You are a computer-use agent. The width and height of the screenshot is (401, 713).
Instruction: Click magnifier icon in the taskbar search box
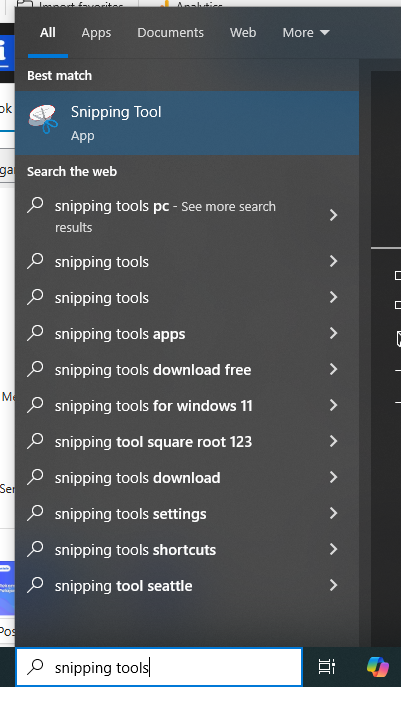click(x=35, y=667)
